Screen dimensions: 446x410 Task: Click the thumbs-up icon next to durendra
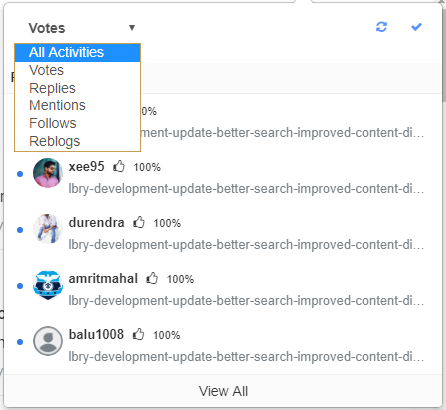point(139,222)
